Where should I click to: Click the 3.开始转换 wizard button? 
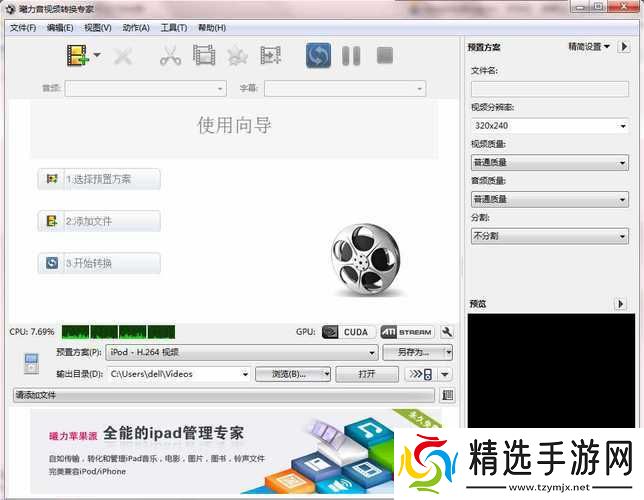pyautogui.click(x=98, y=263)
